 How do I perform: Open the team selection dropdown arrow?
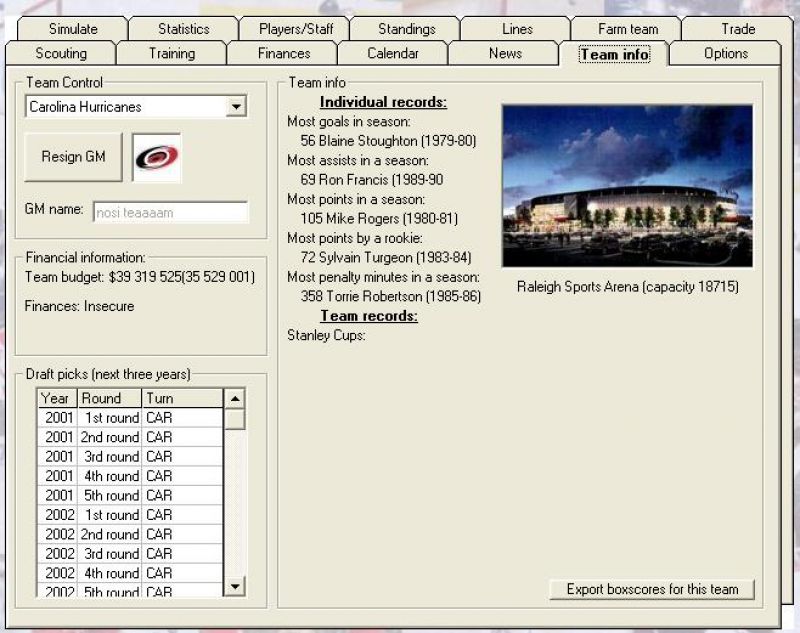pos(236,107)
